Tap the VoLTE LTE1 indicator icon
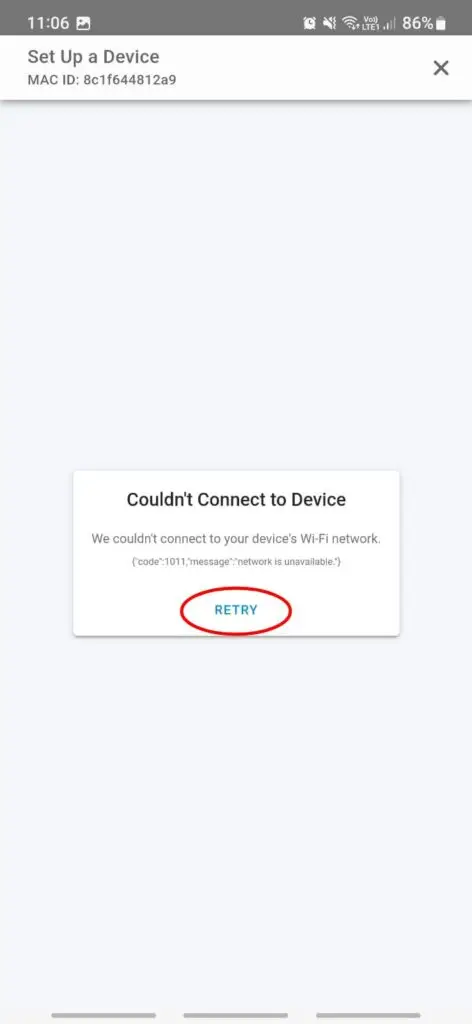This screenshot has height=1024, width=472. pyautogui.click(x=370, y=24)
